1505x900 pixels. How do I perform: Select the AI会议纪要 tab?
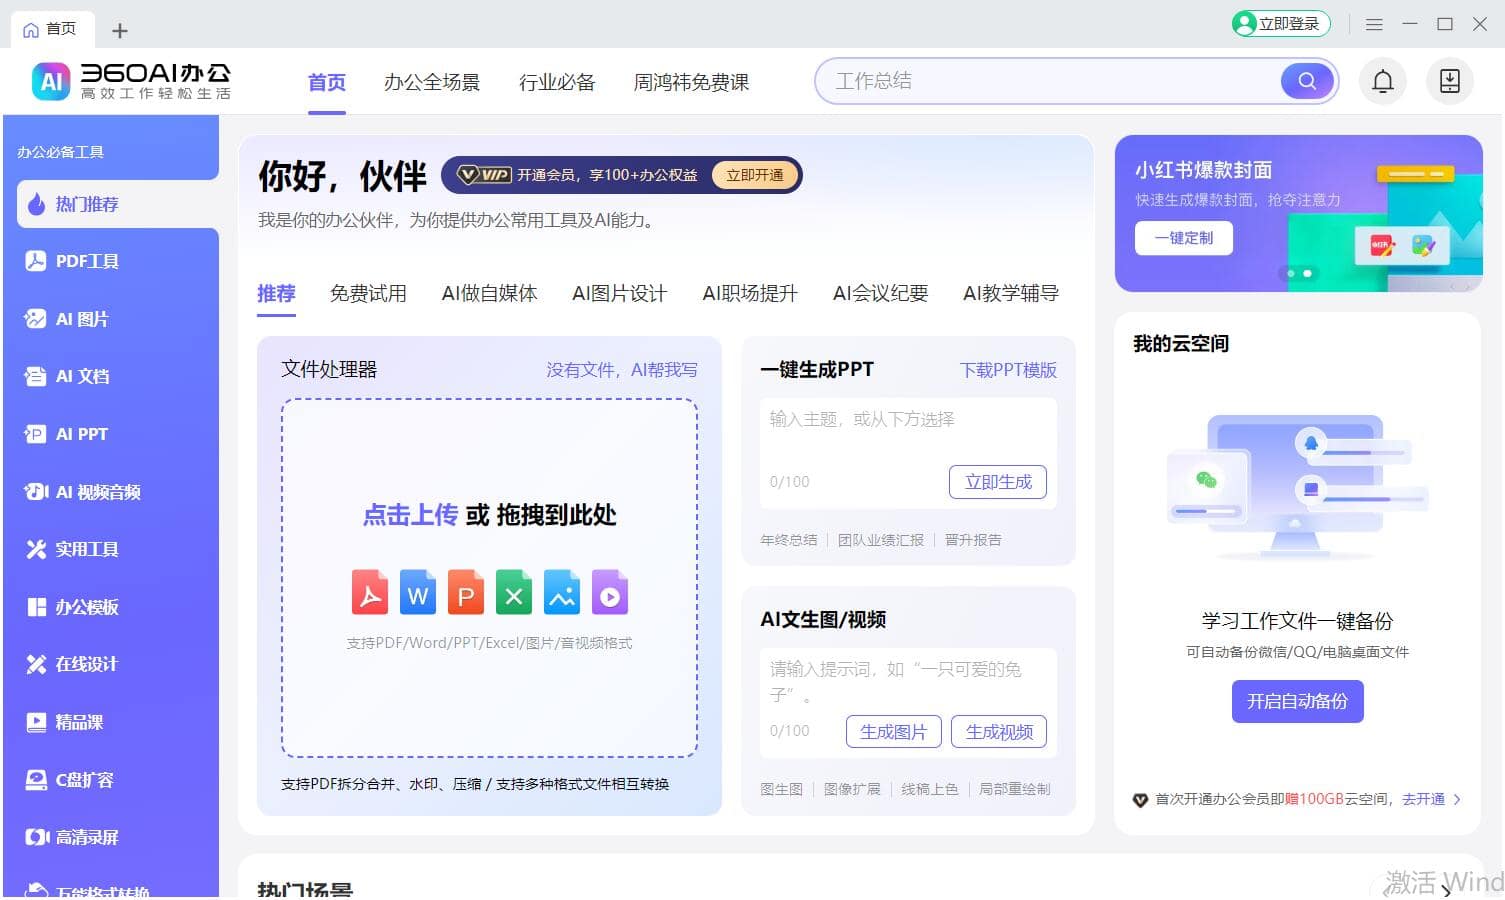[880, 293]
